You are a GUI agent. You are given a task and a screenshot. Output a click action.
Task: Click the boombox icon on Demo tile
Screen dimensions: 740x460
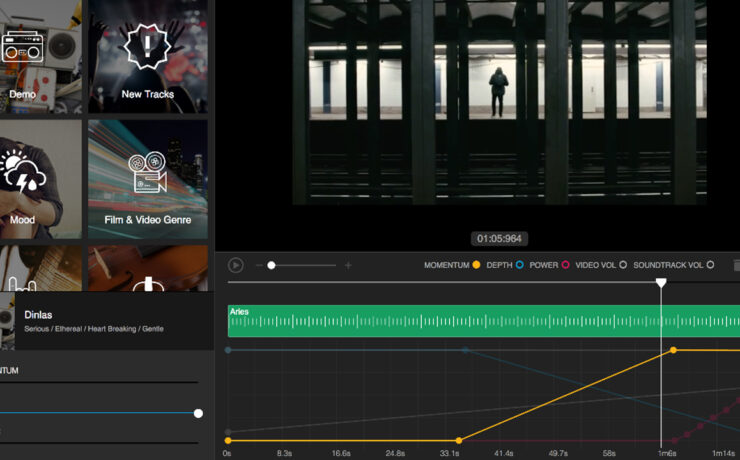(x=23, y=47)
